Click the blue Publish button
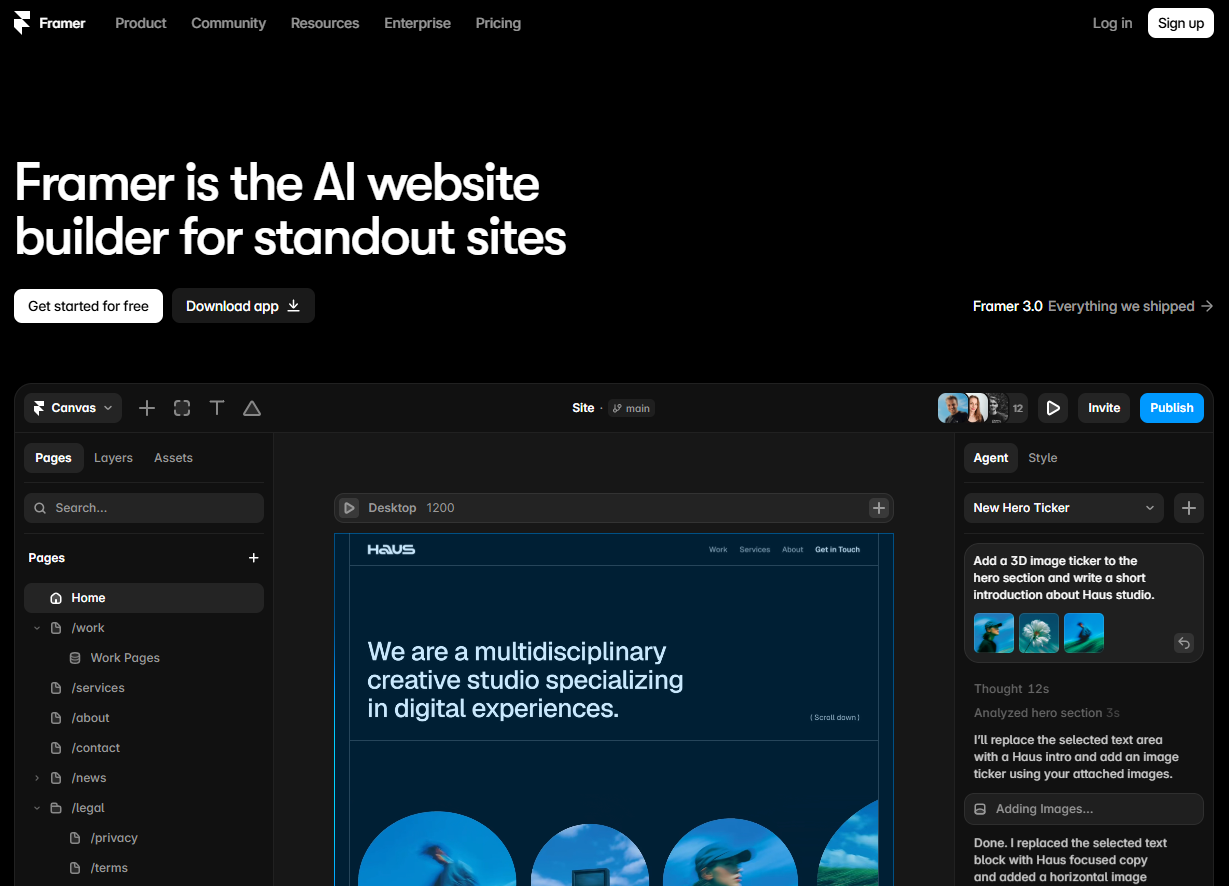 click(x=1172, y=408)
